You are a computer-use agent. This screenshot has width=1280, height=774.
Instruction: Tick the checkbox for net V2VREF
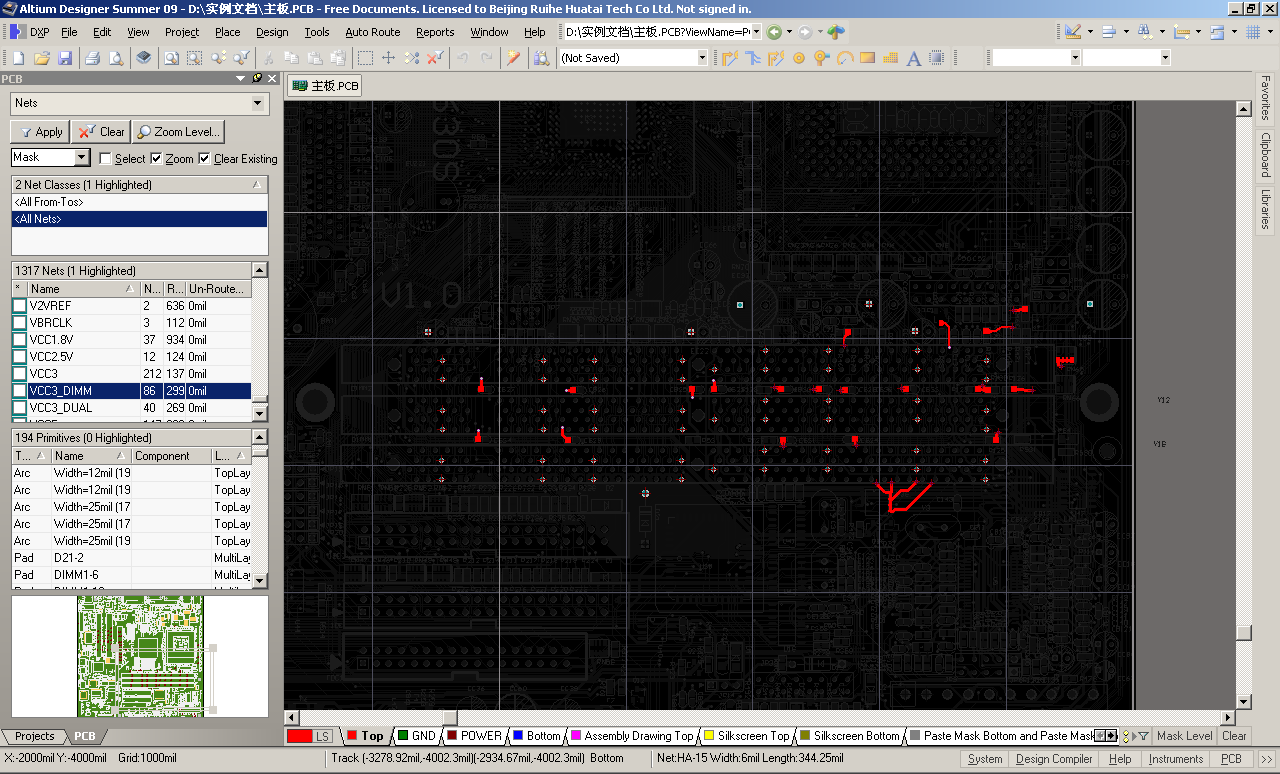point(19,306)
